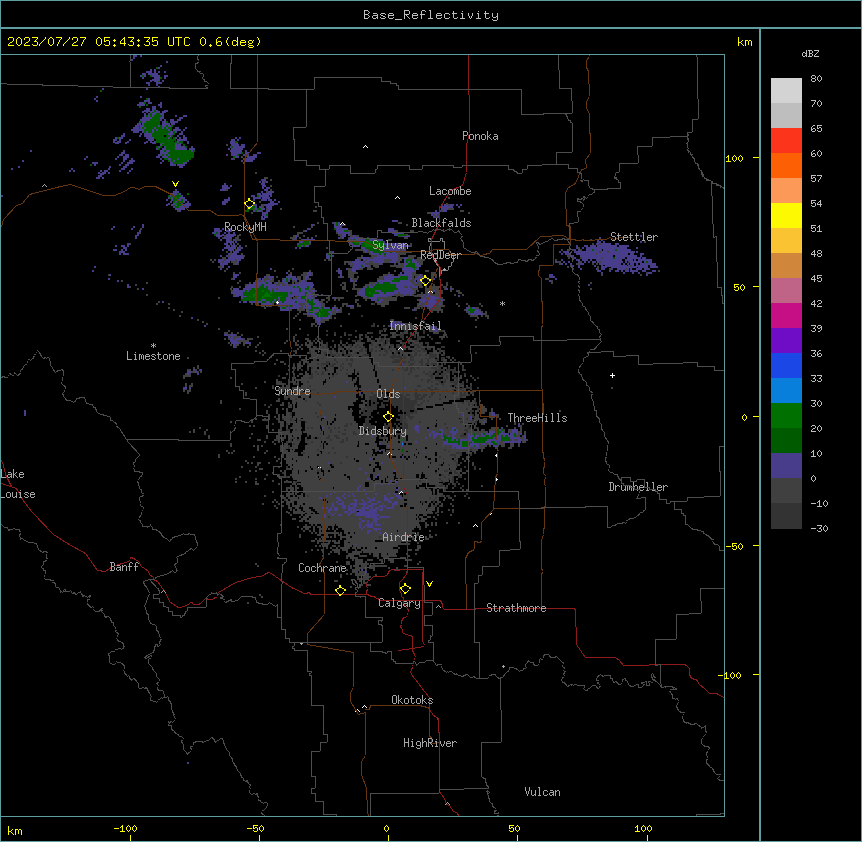
Task: Click the asterisk marker above Limestone
Action: coord(153,346)
